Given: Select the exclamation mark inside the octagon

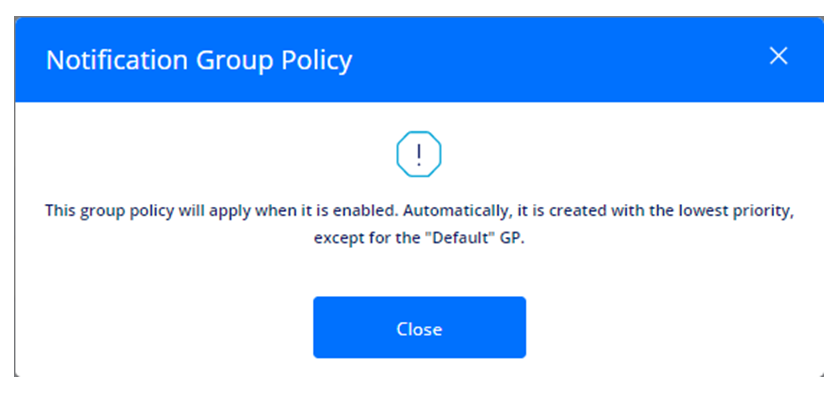Looking at the screenshot, I should (x=419, y=155).
